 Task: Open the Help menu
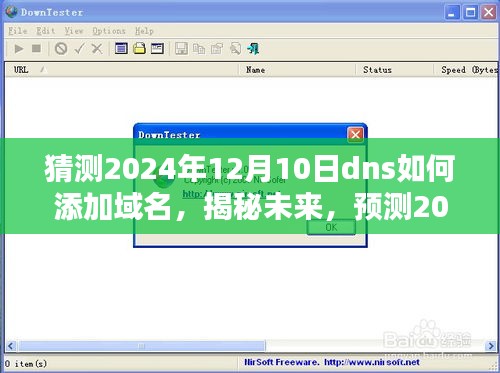click(x=144, y=31)
